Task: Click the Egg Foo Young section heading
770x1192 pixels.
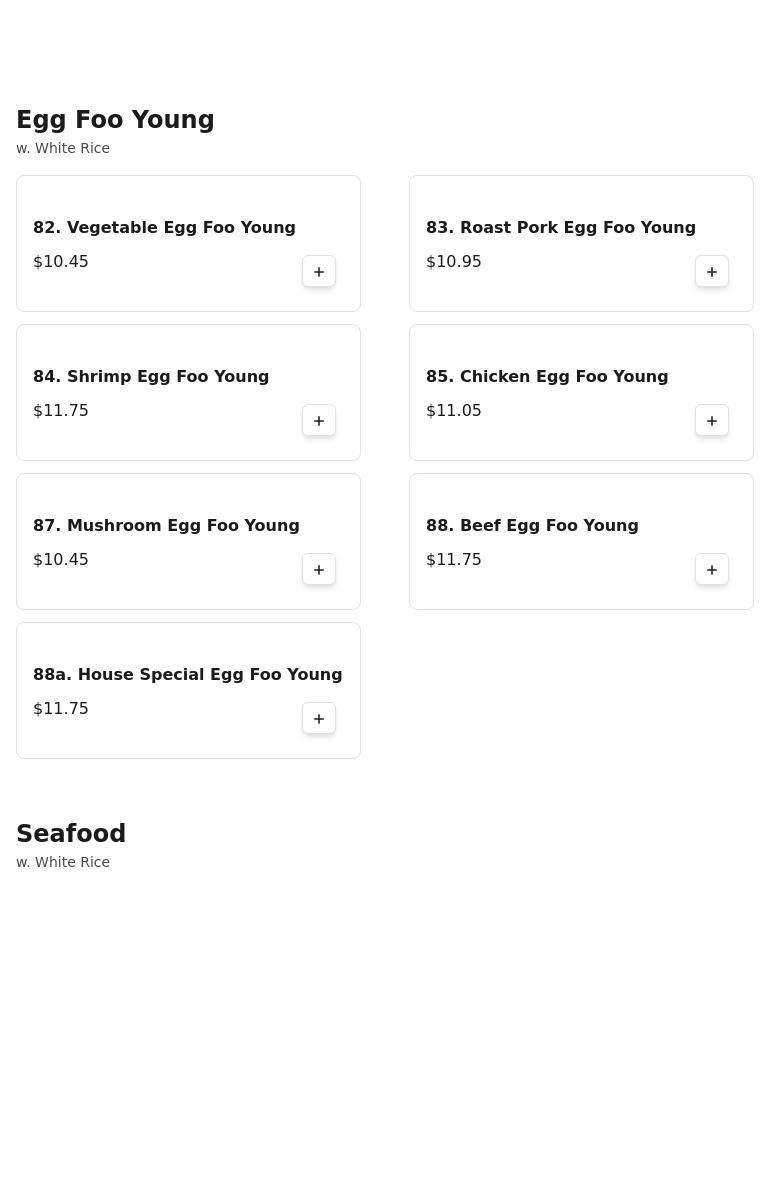Action: pos(116,119)
